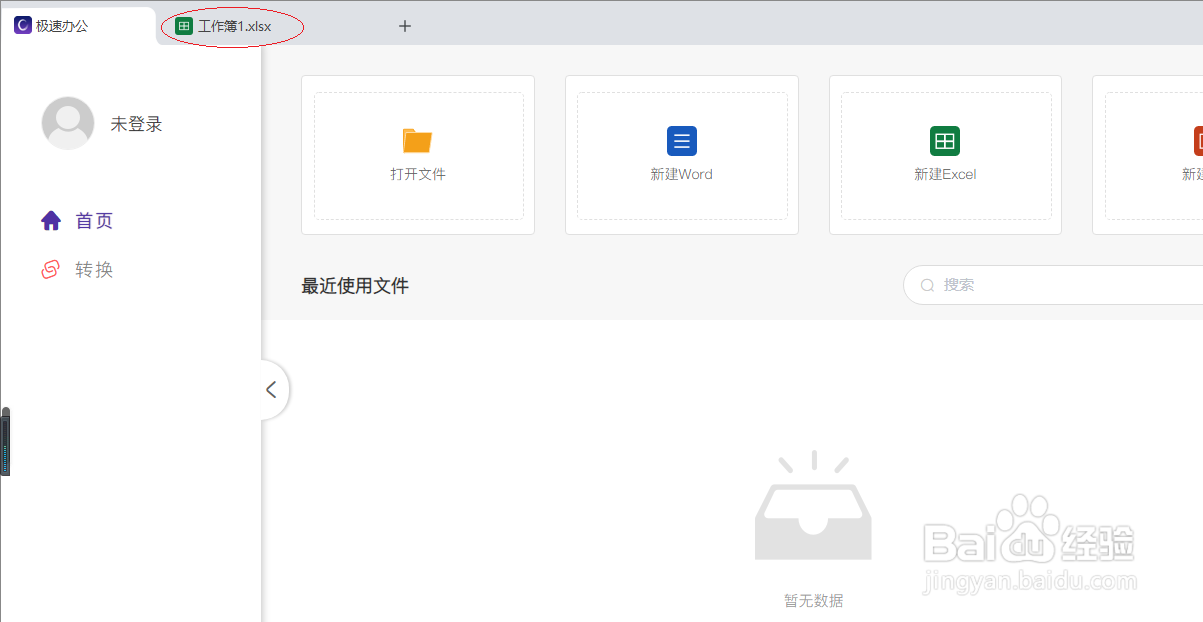Select the blue 新建Word document icon
This screenshot has height=622, width=1203.
tap(681, 140)
